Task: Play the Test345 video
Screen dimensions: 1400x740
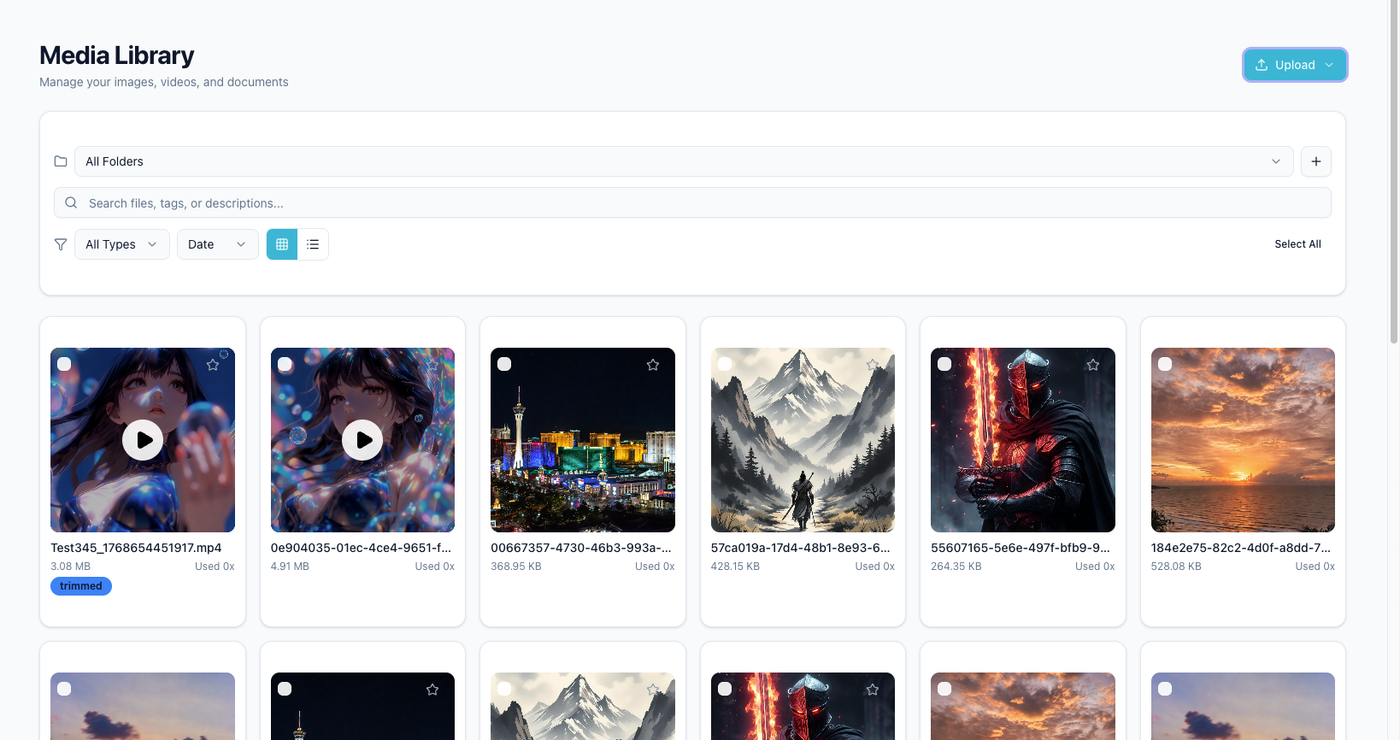Action: point(143,439)
